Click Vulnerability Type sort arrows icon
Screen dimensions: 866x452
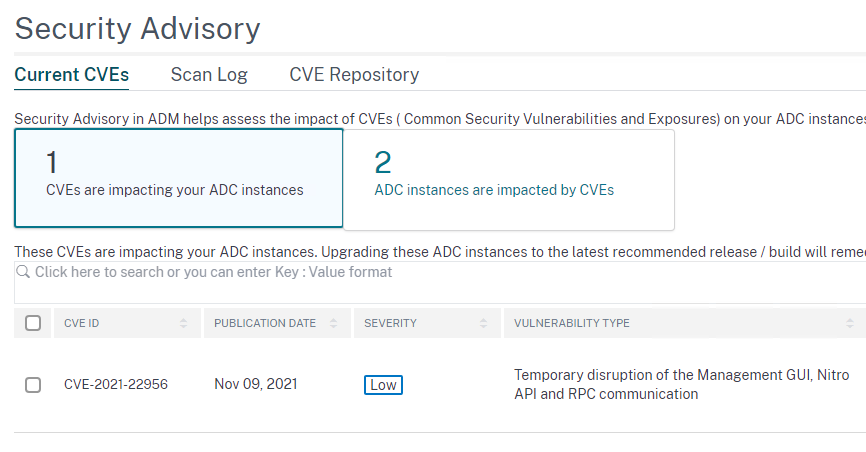(850, 323)
